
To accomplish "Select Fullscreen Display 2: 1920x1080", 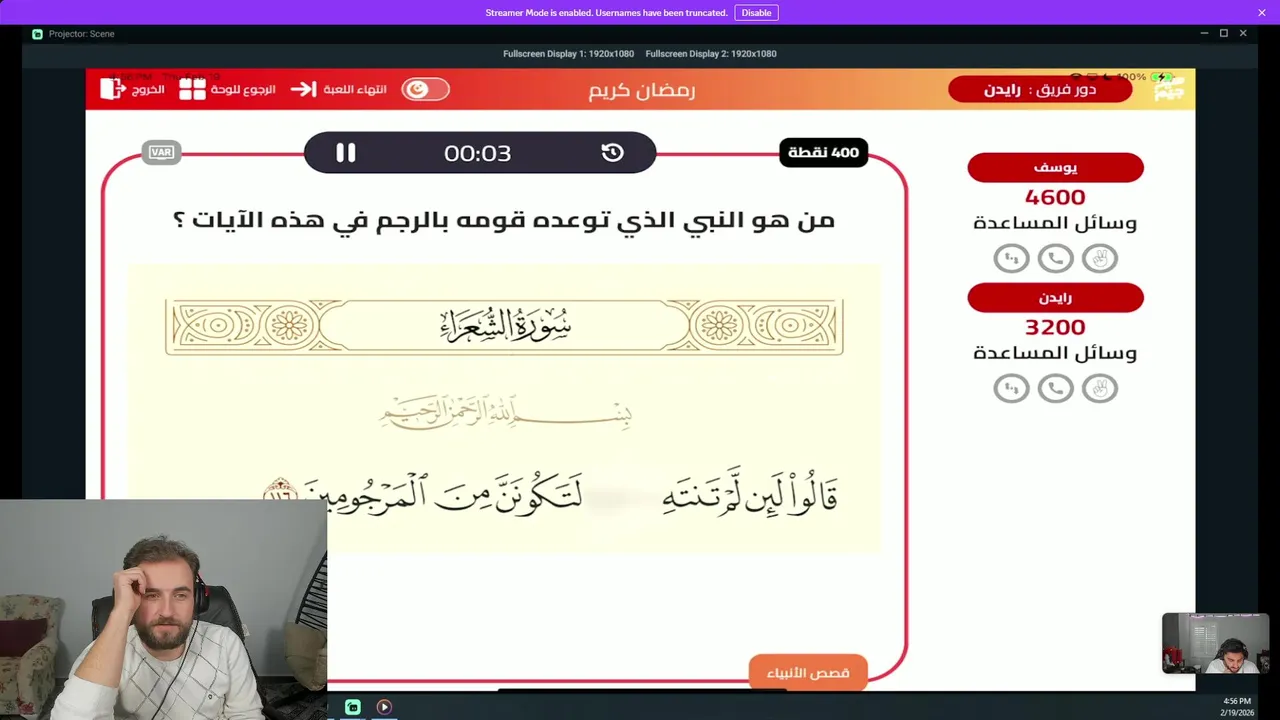I will [711, 54].
